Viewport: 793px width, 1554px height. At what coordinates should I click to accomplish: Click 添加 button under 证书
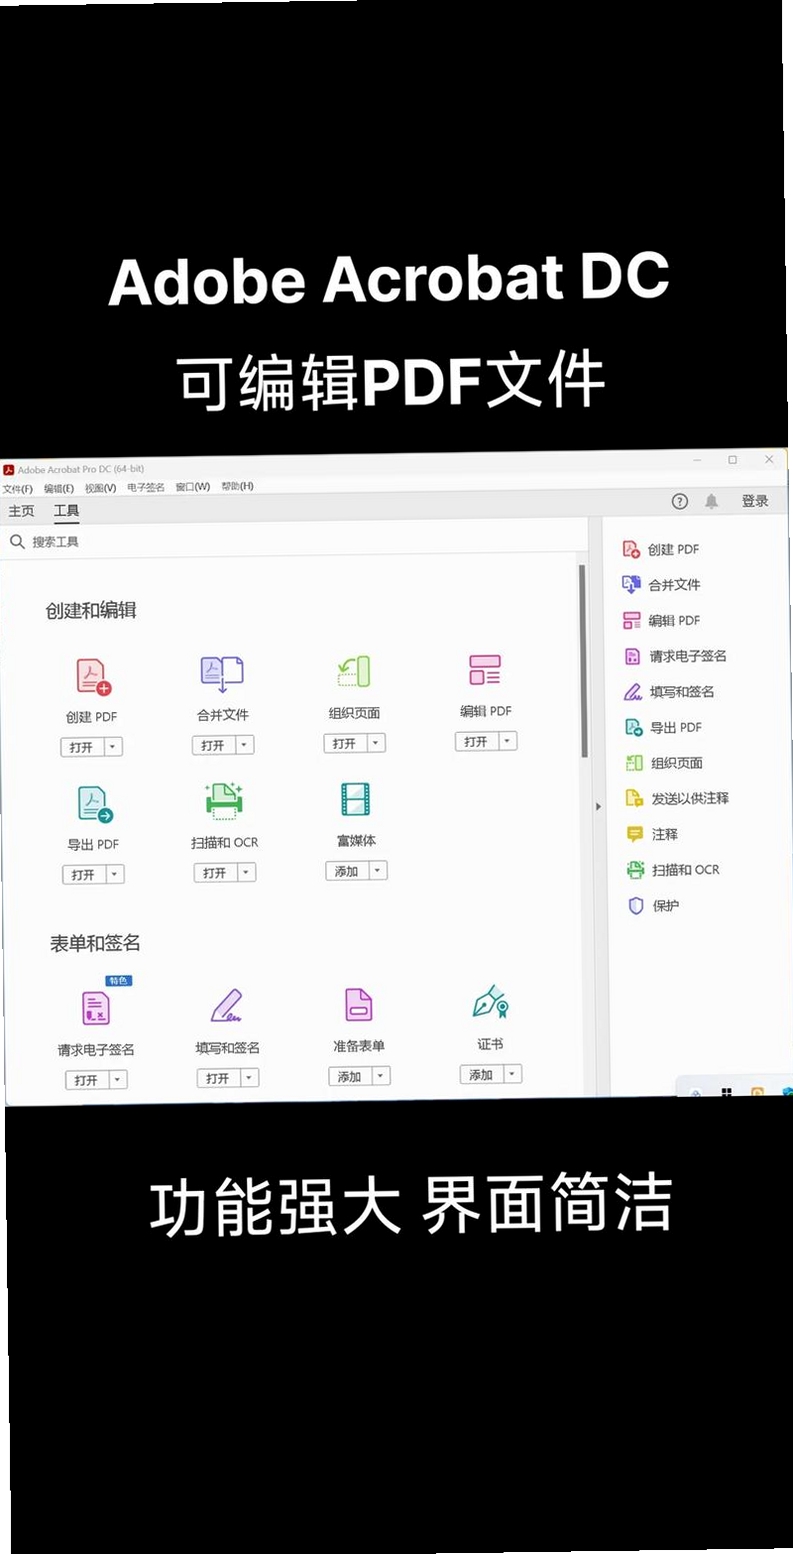tap(482, 1074)
